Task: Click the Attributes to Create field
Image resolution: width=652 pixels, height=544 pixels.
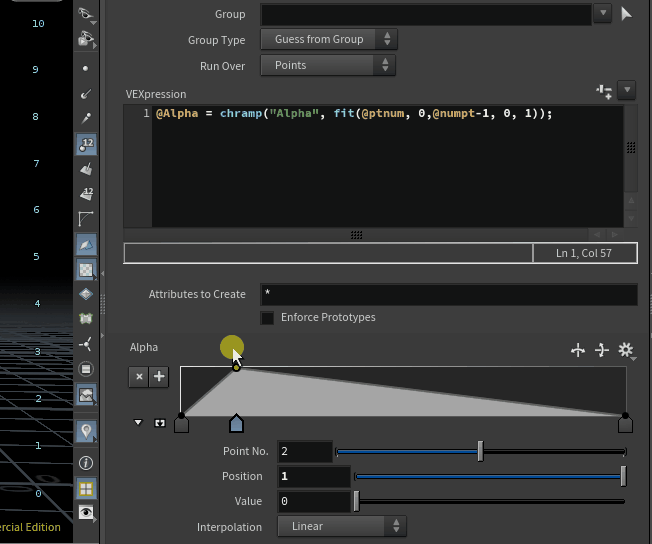Action: click(x=449, y=294)
